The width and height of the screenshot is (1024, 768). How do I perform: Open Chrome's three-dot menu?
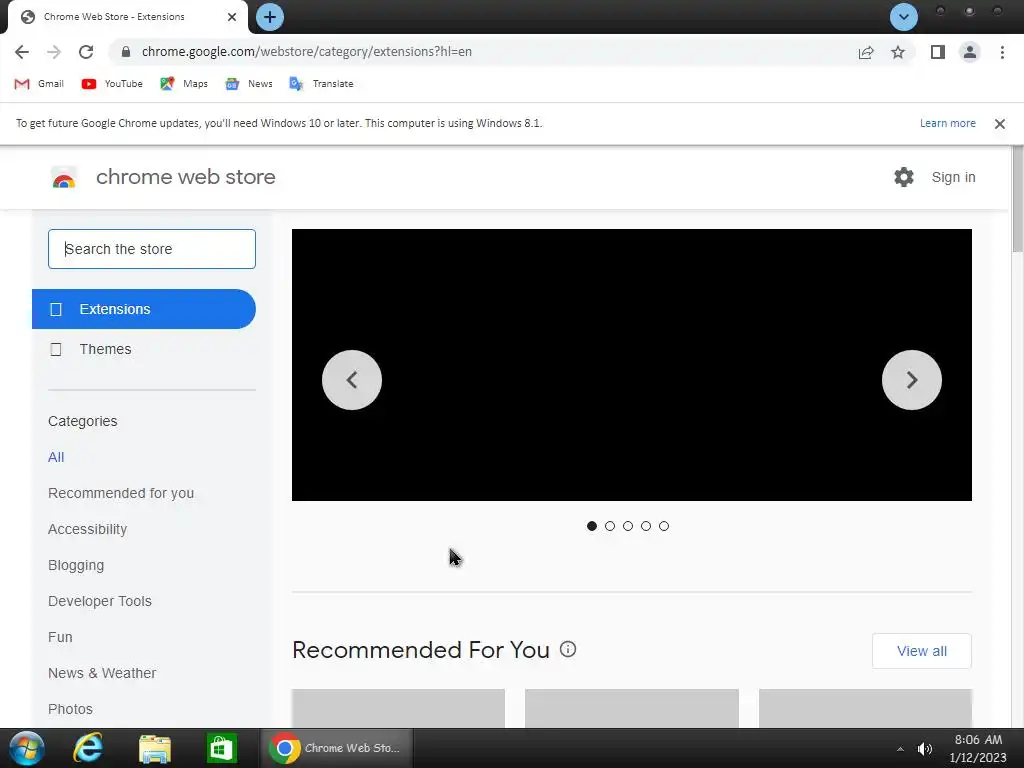[1002, 52]
